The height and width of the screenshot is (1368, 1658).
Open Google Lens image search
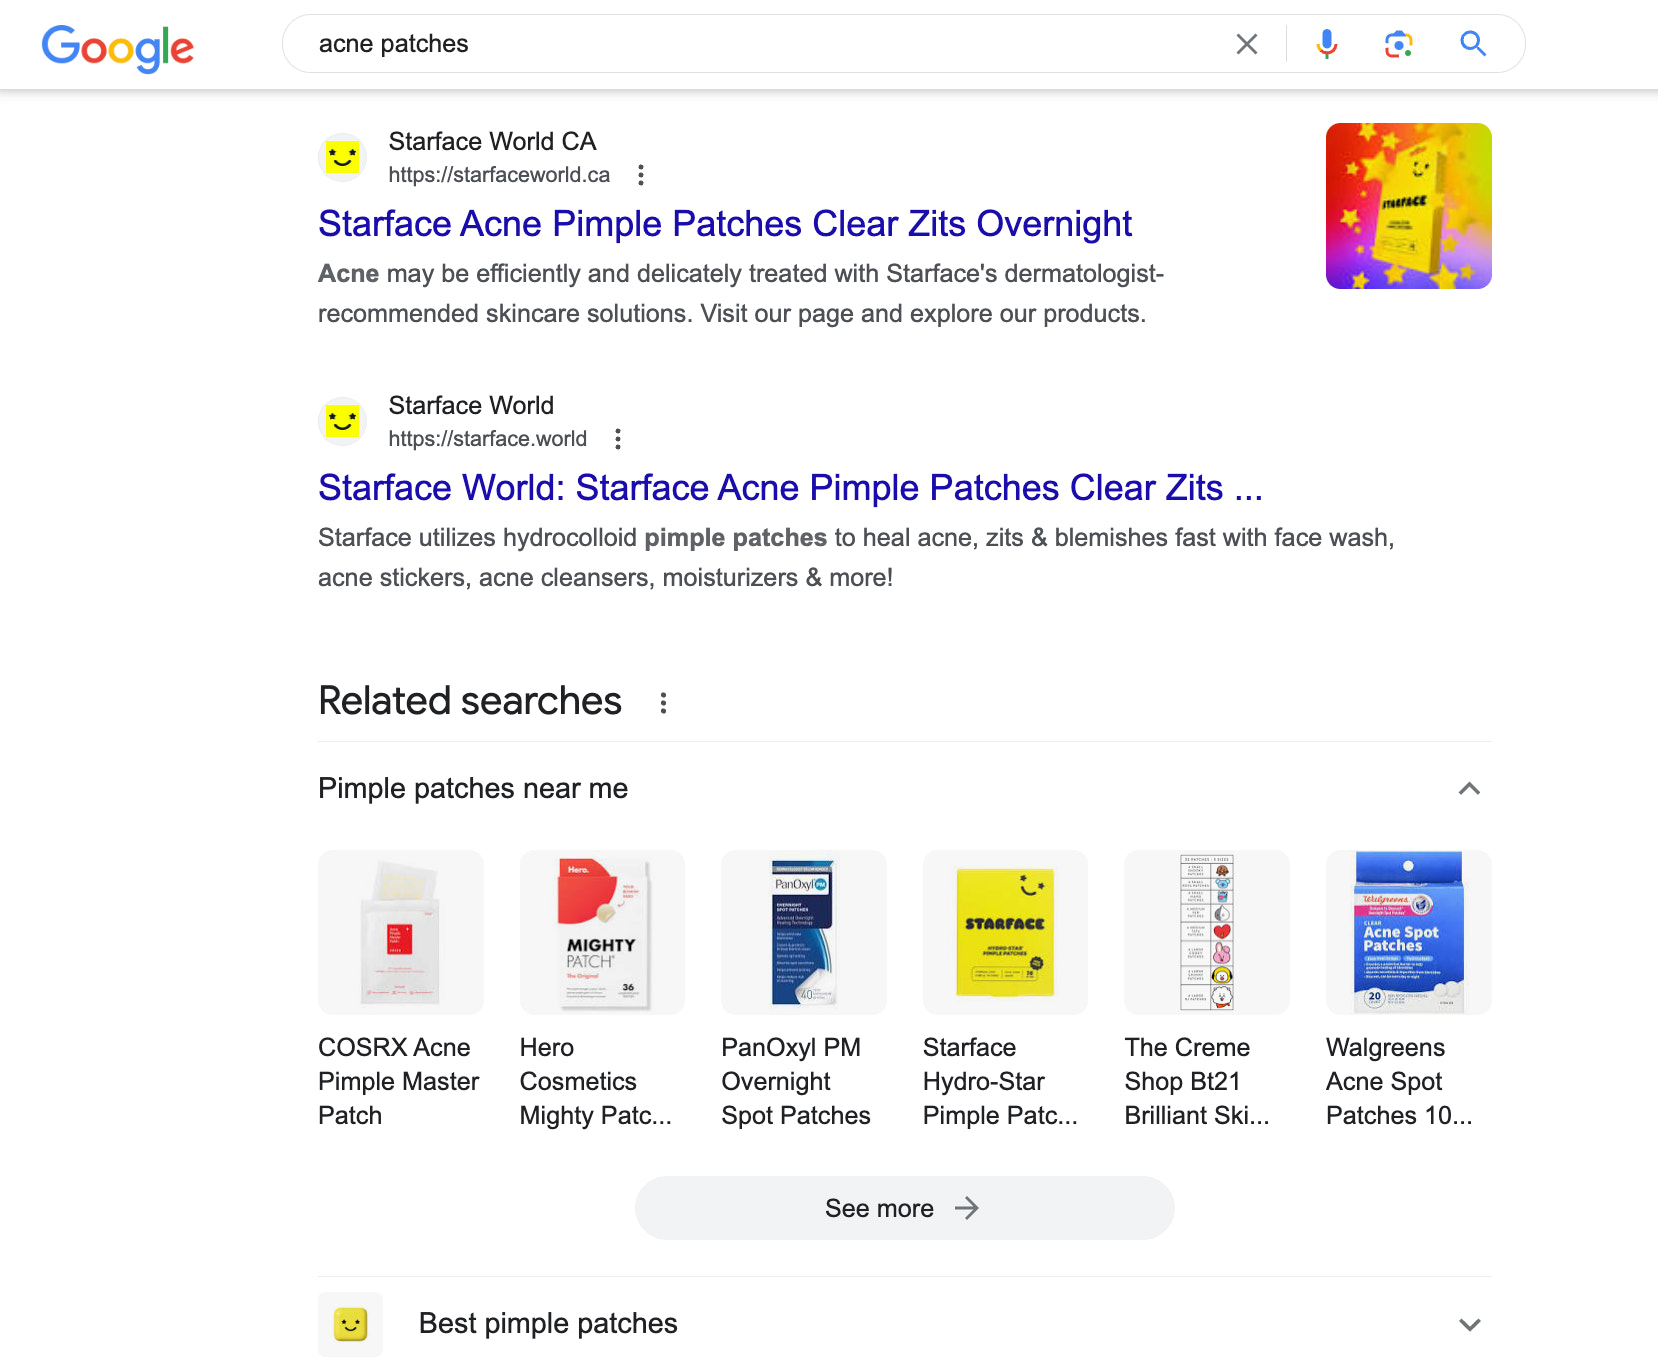point(1399,43)
